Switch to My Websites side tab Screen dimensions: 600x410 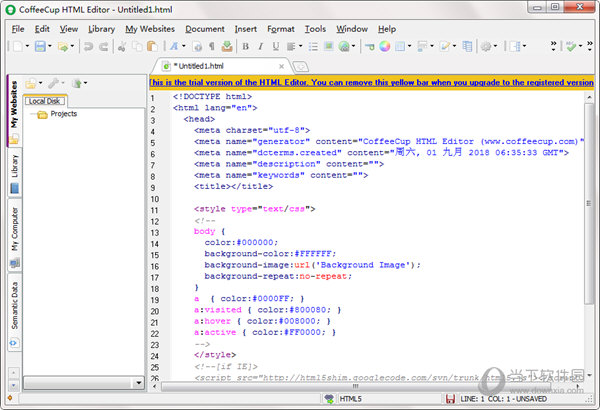14,111
